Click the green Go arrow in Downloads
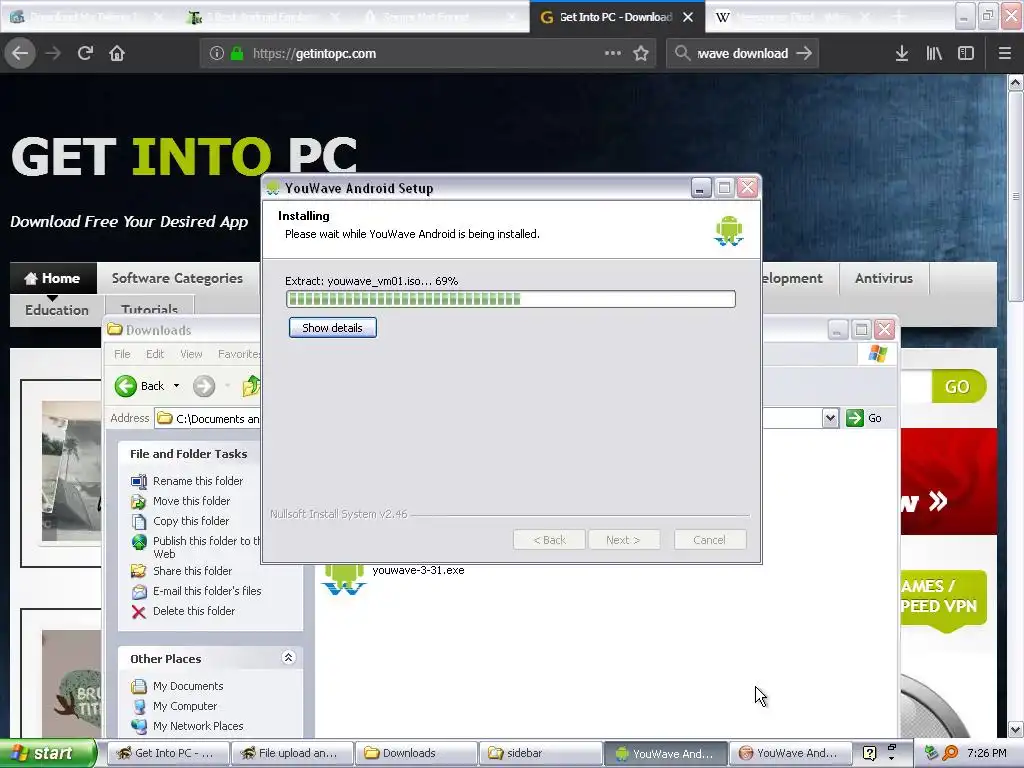Viewport: 1024px width, 768px height. [854, 418]
